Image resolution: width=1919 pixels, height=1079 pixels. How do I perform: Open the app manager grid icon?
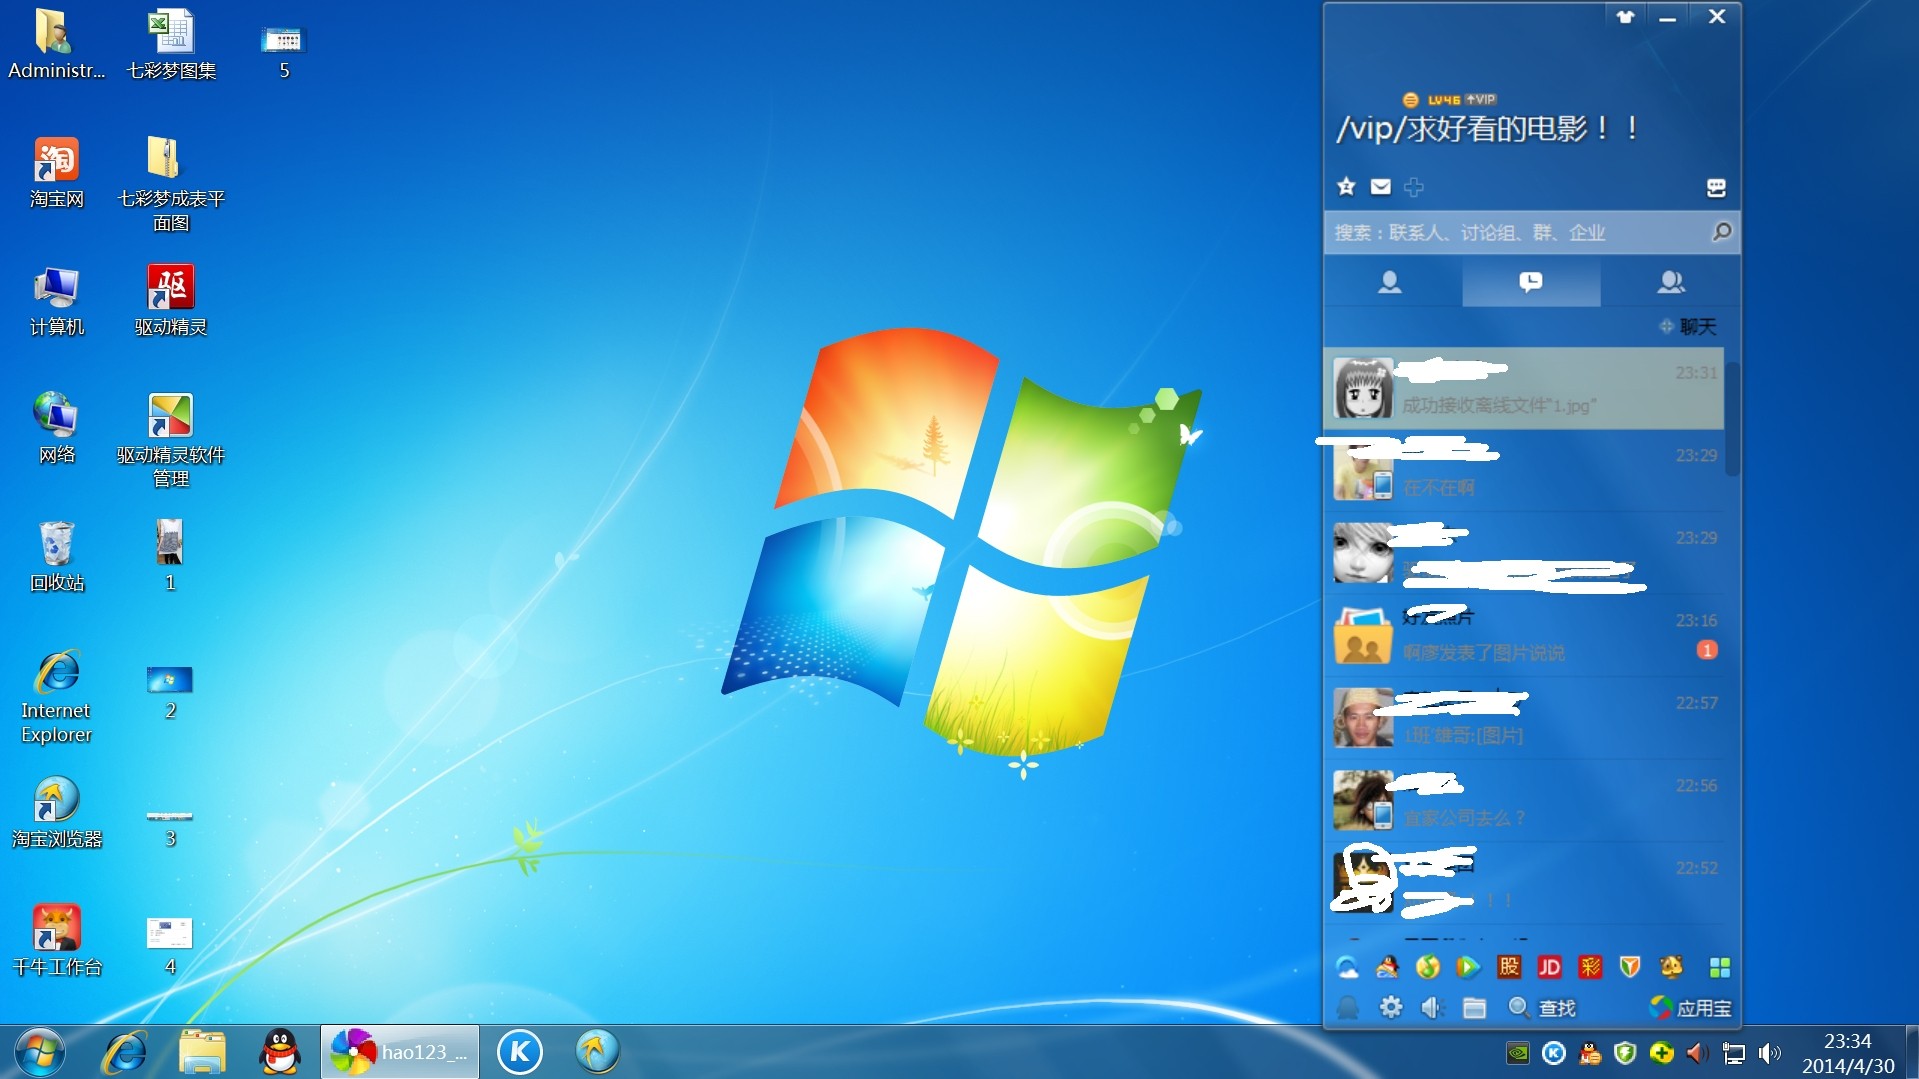[1720, 967]
